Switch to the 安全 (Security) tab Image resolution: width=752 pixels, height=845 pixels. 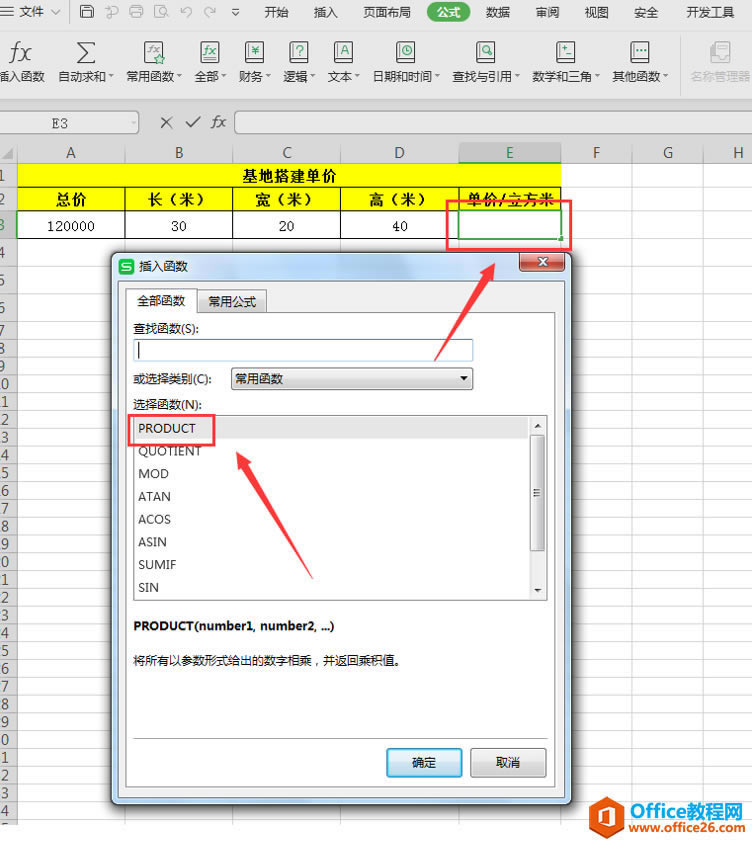point(646,12)
